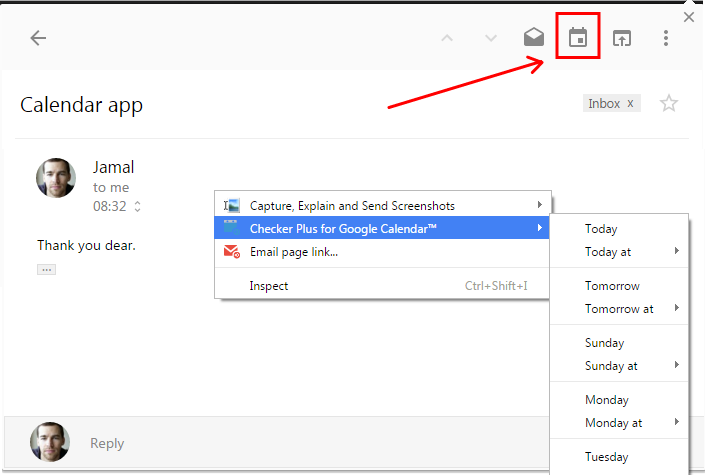This screenshot has width=707, height=475.
Task: Click the profile photo beside Reply
Action: point(50,442)
